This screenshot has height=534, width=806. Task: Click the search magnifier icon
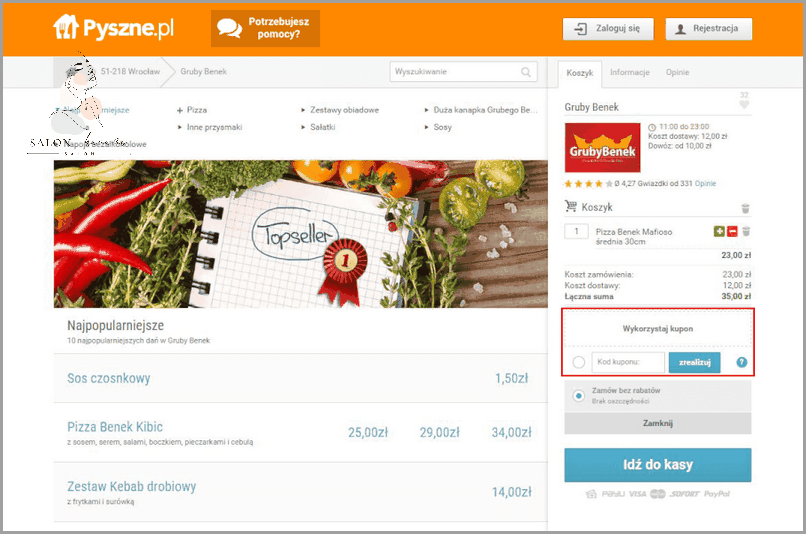(526, 72)
